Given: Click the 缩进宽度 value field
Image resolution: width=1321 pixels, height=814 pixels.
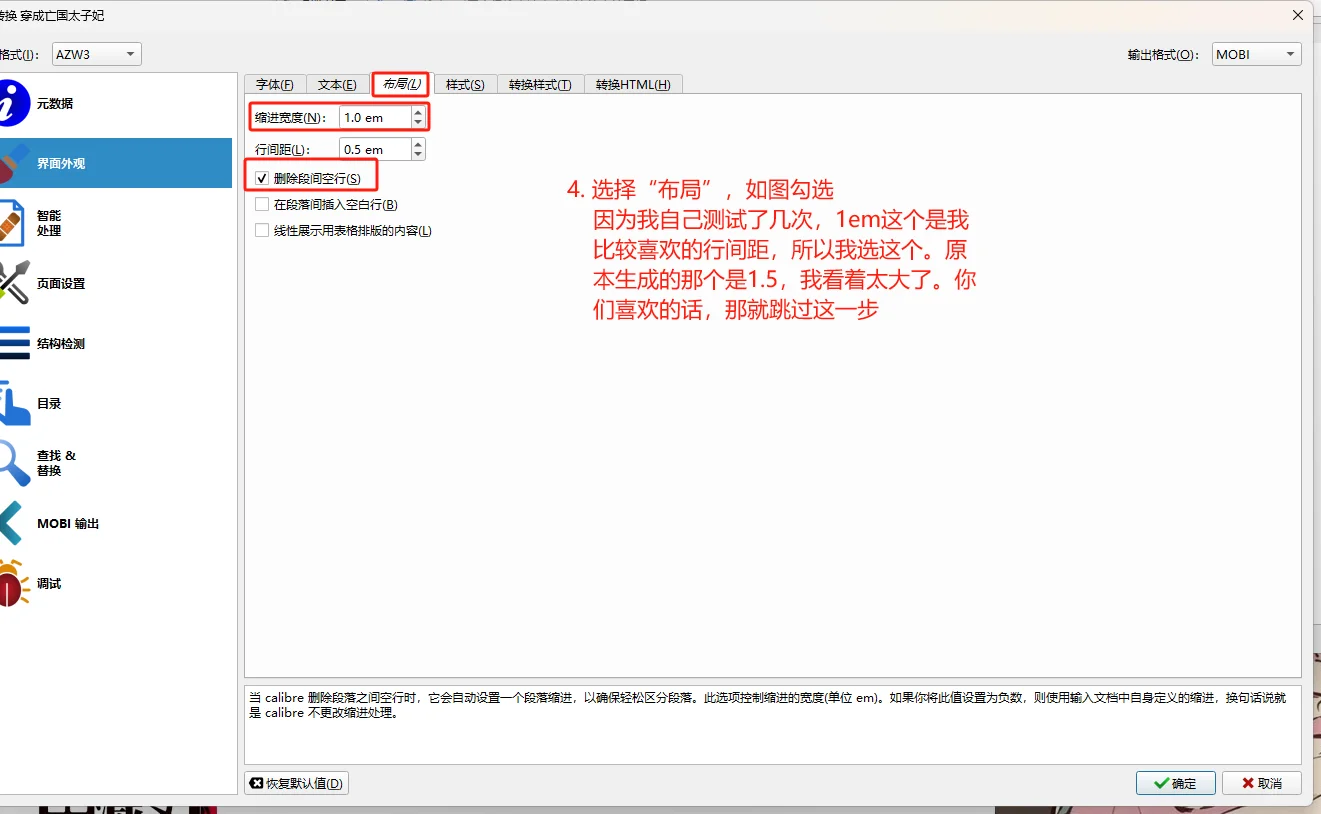Looking at the screenshot, I should [375, 117].
